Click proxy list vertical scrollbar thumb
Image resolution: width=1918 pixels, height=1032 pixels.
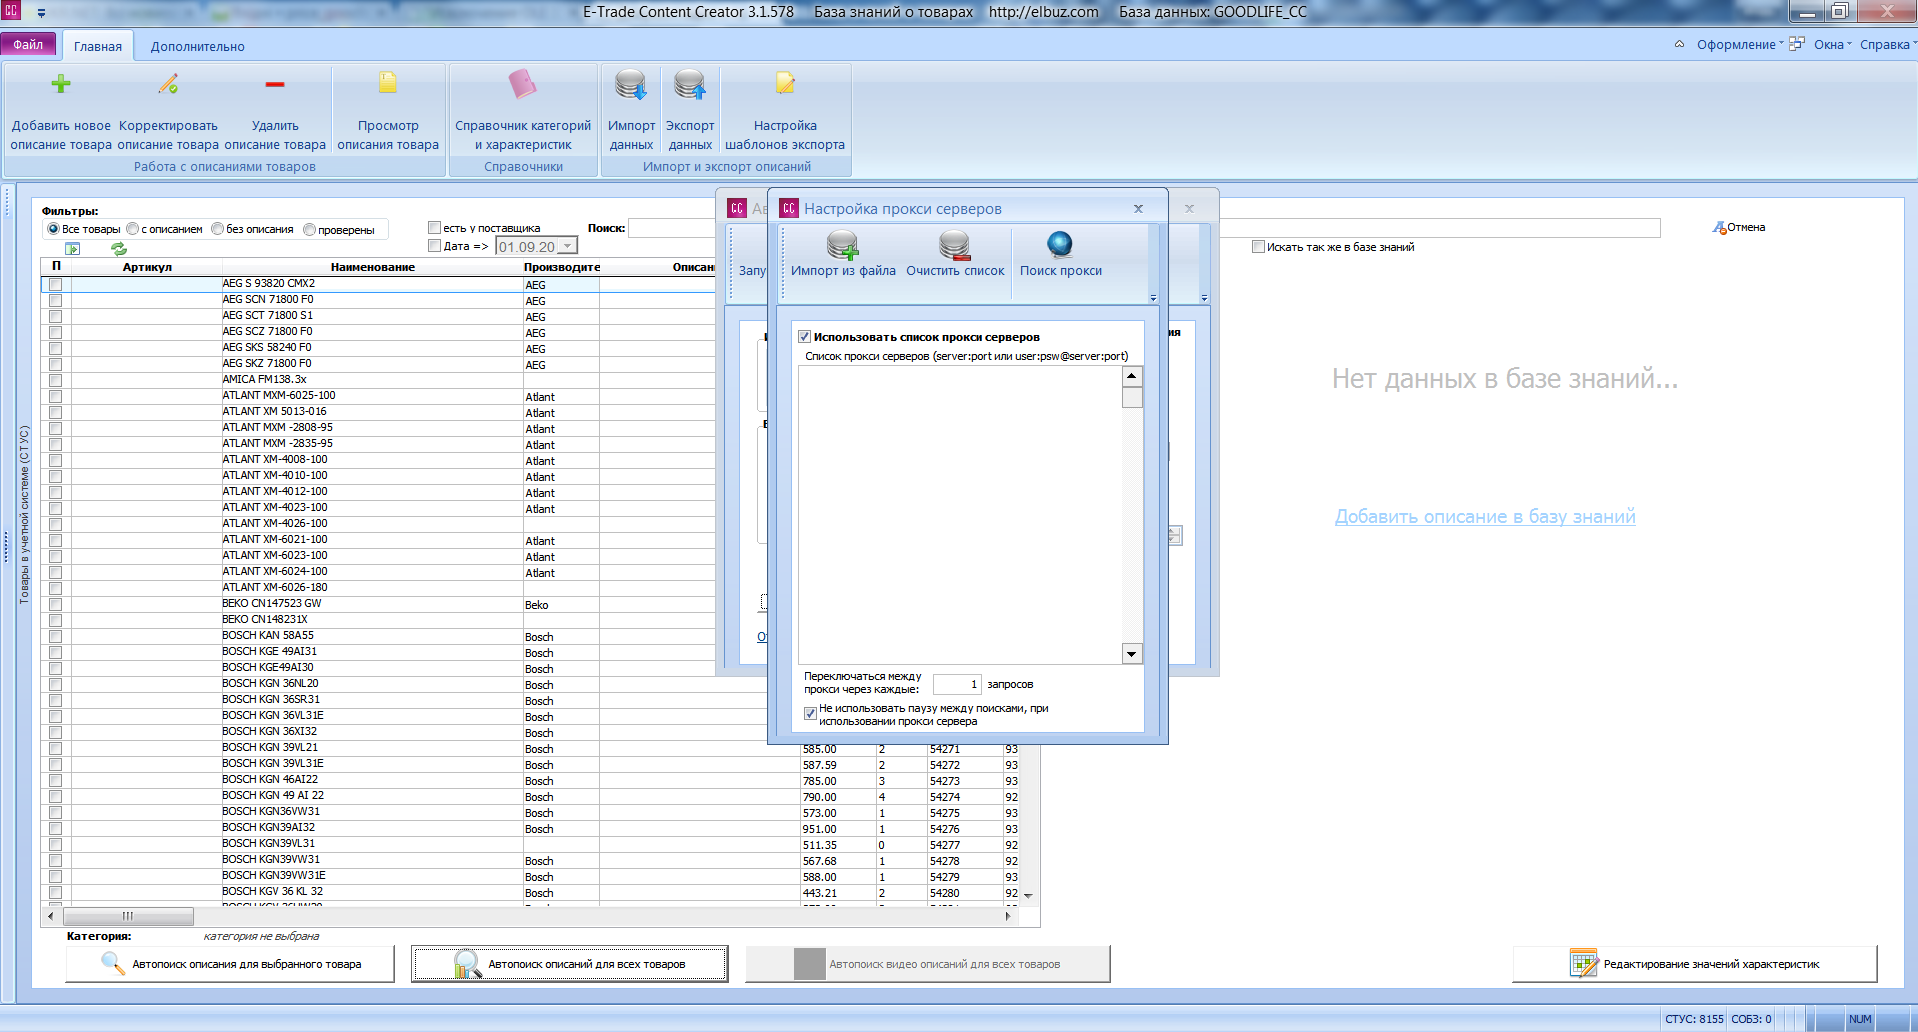1132,398
